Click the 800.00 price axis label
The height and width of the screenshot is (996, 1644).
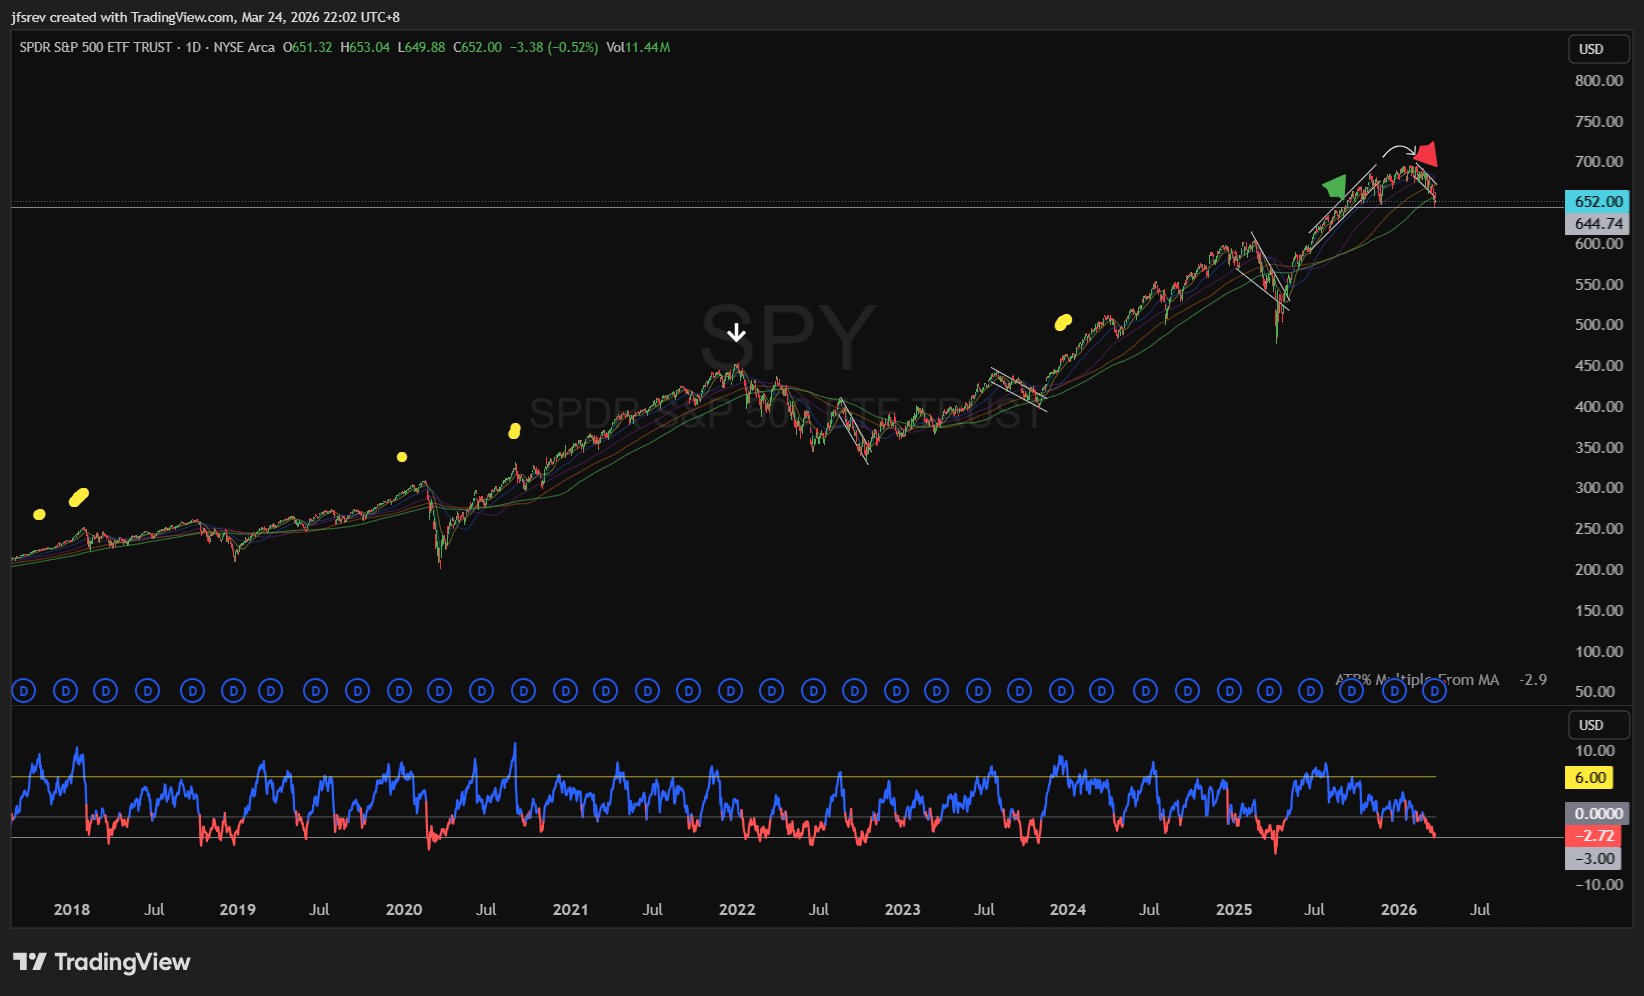point(1599,80)
